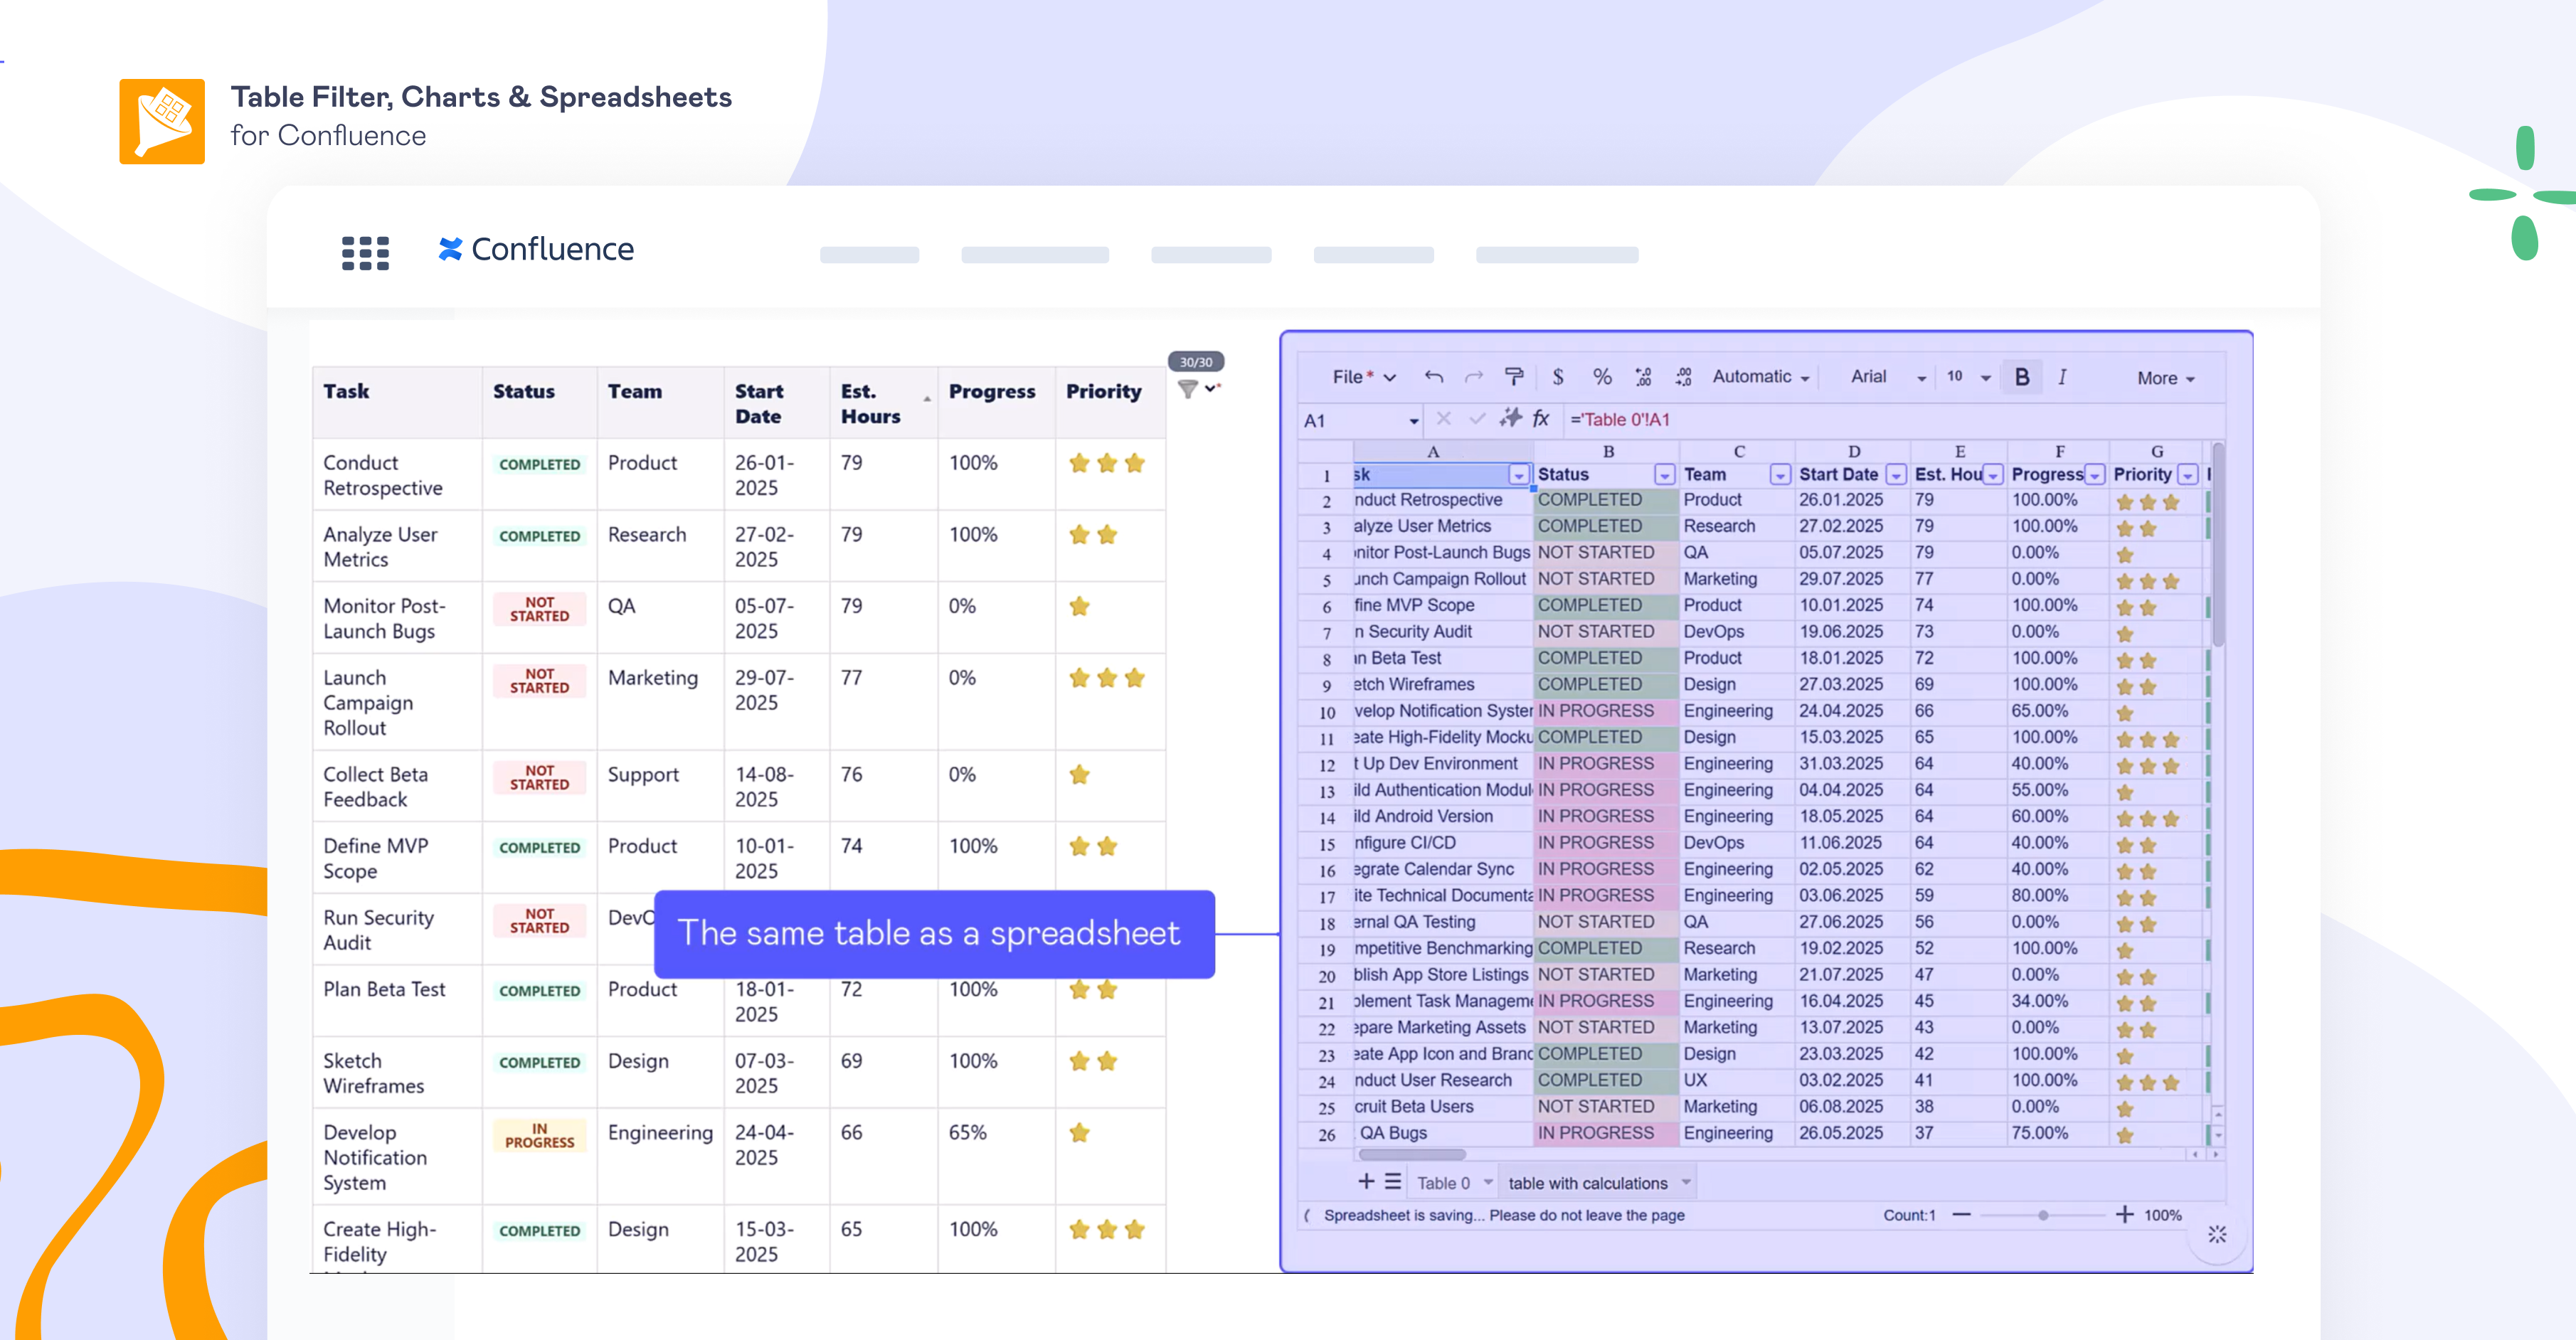Screen dimensions: 2576x1340
Task: Open the Automatic number format dropdown
Action: (x=1760, y=377)
